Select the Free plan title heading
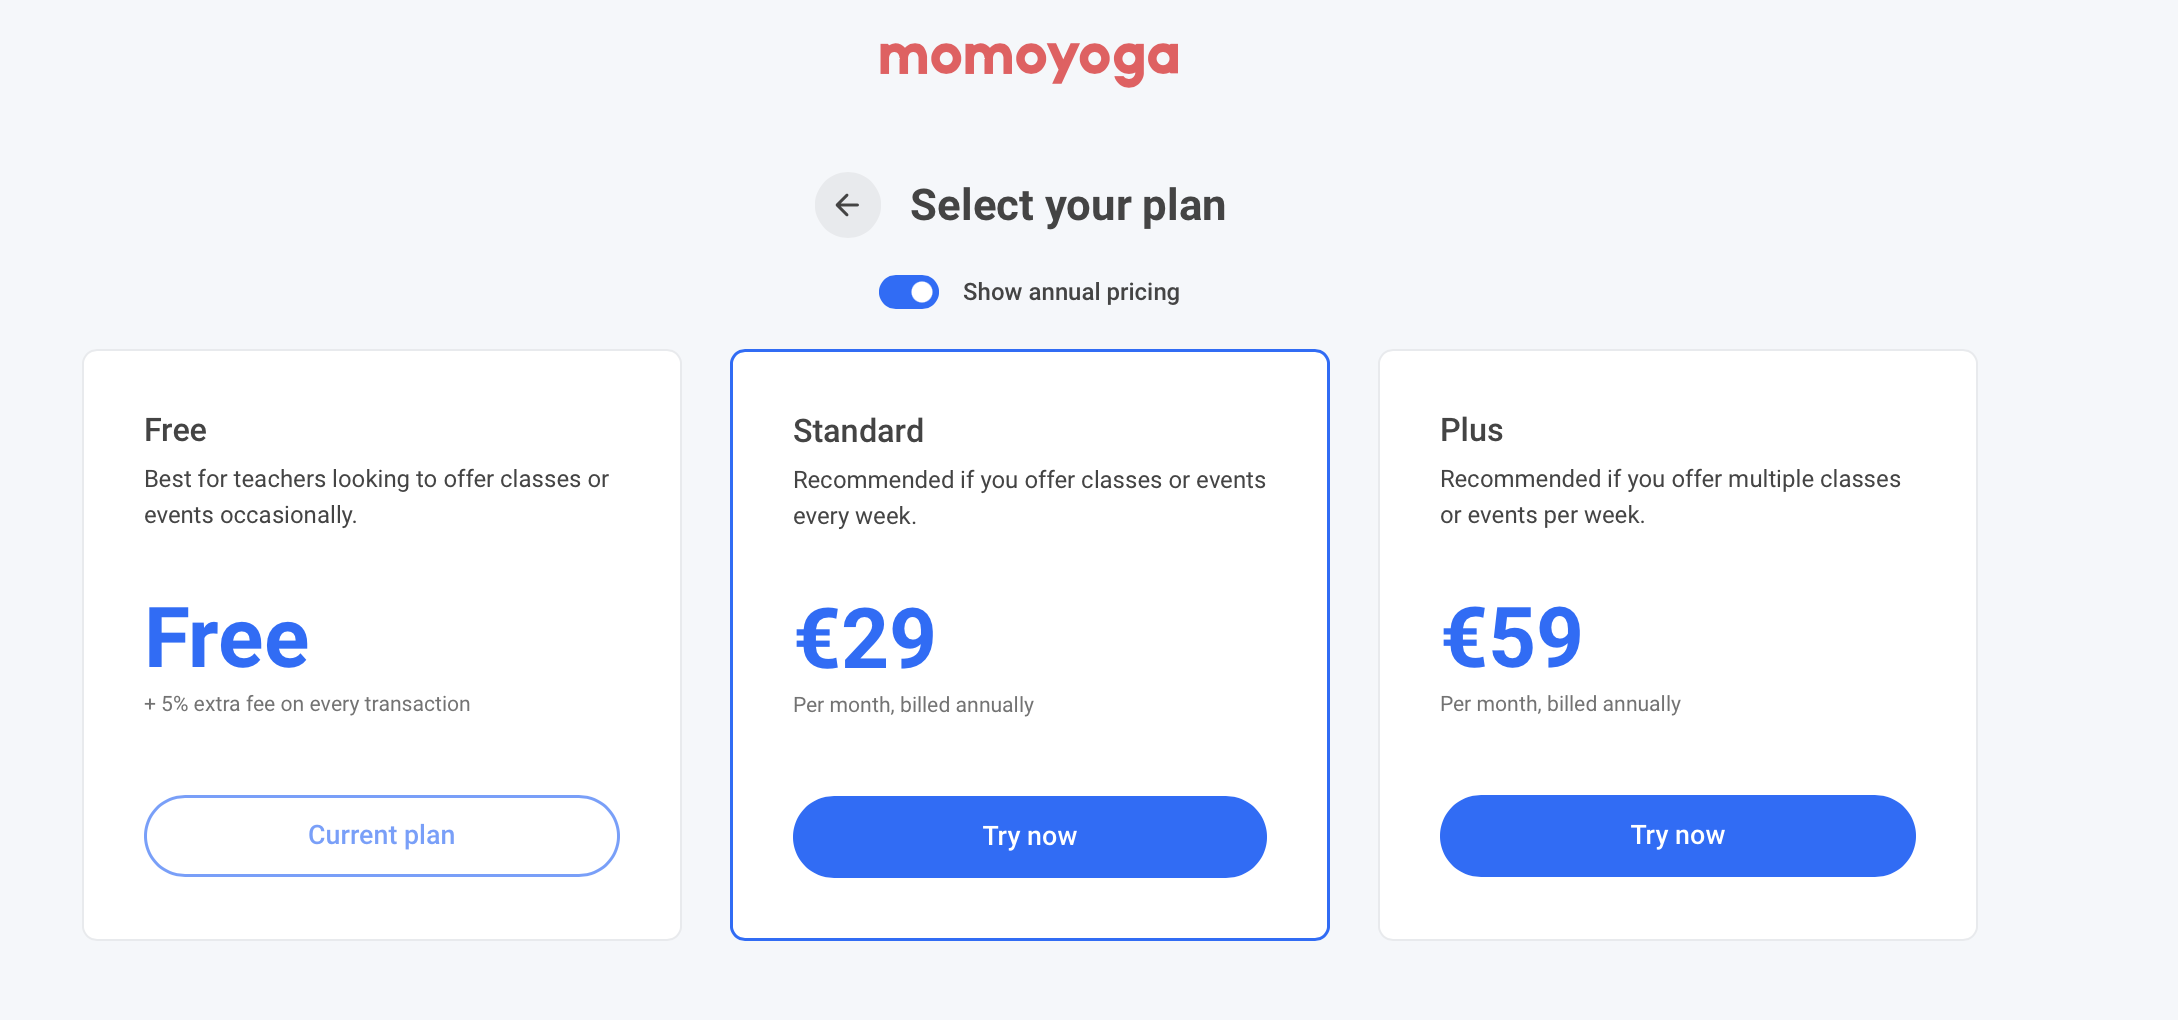The height and width of the screenshot is (1020, 2178). [x=175, y=430]
